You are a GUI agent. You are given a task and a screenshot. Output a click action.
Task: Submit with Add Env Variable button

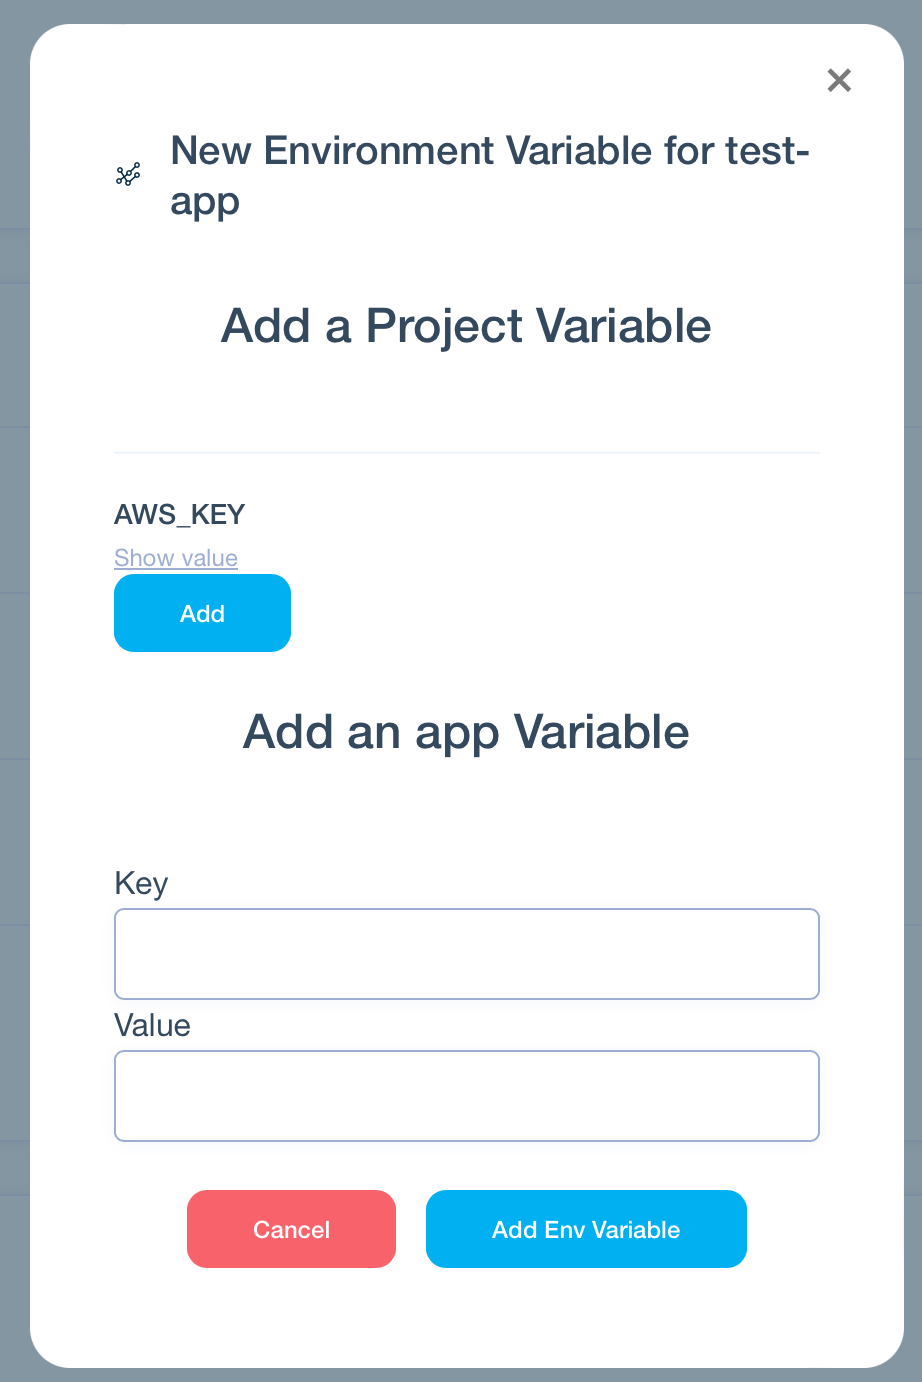(586, 1229)
